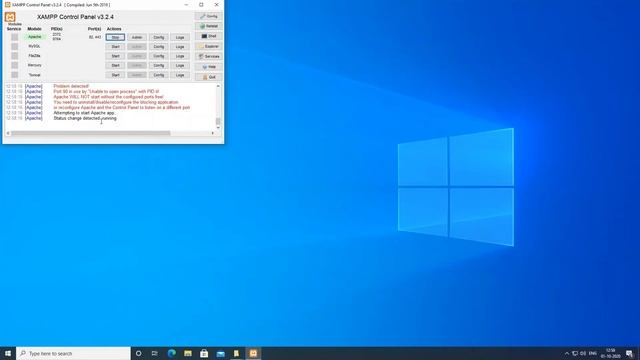Open volume tray icon

583,353
